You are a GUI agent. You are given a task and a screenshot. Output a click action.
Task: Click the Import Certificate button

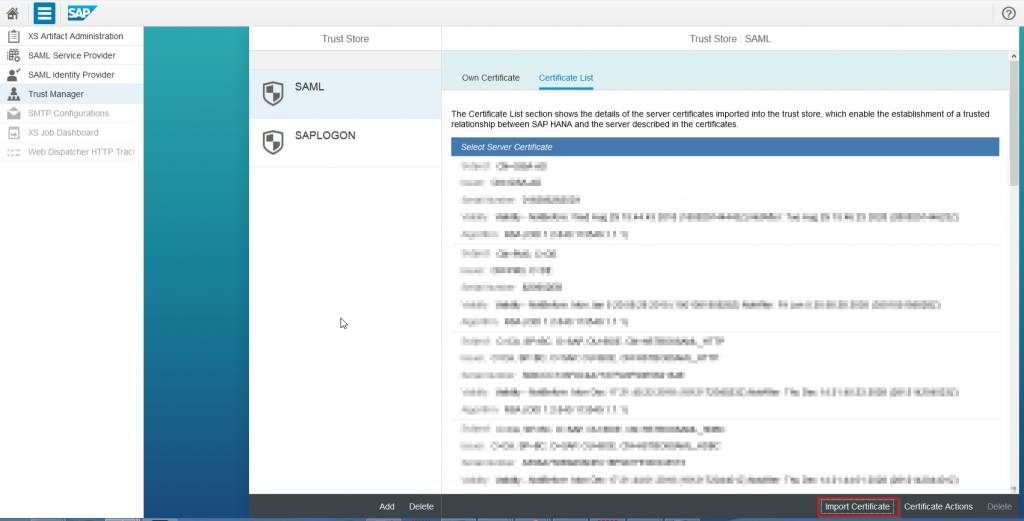(x=857, y=507)
